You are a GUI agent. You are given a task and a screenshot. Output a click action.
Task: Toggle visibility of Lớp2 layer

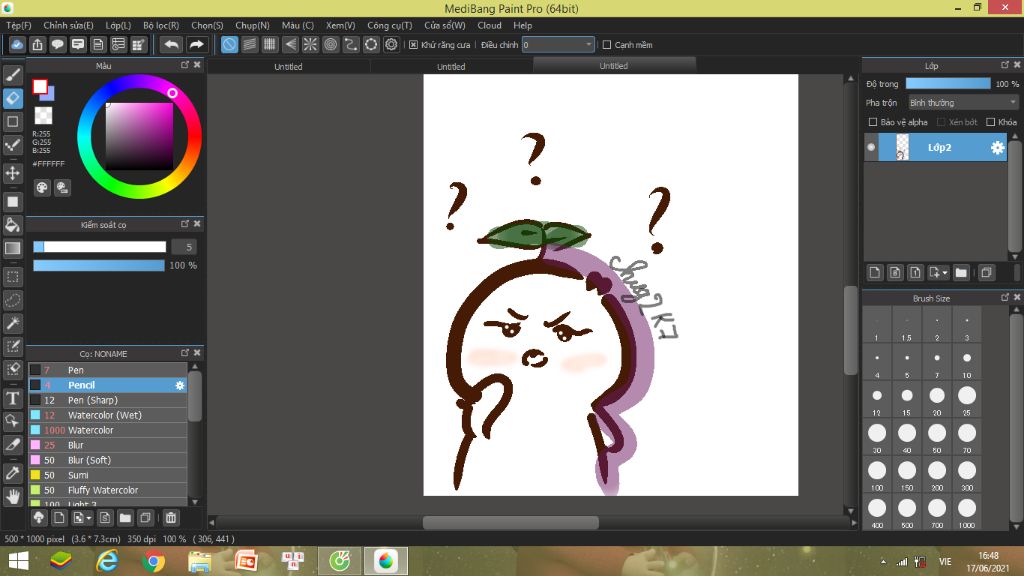[871, 148]
